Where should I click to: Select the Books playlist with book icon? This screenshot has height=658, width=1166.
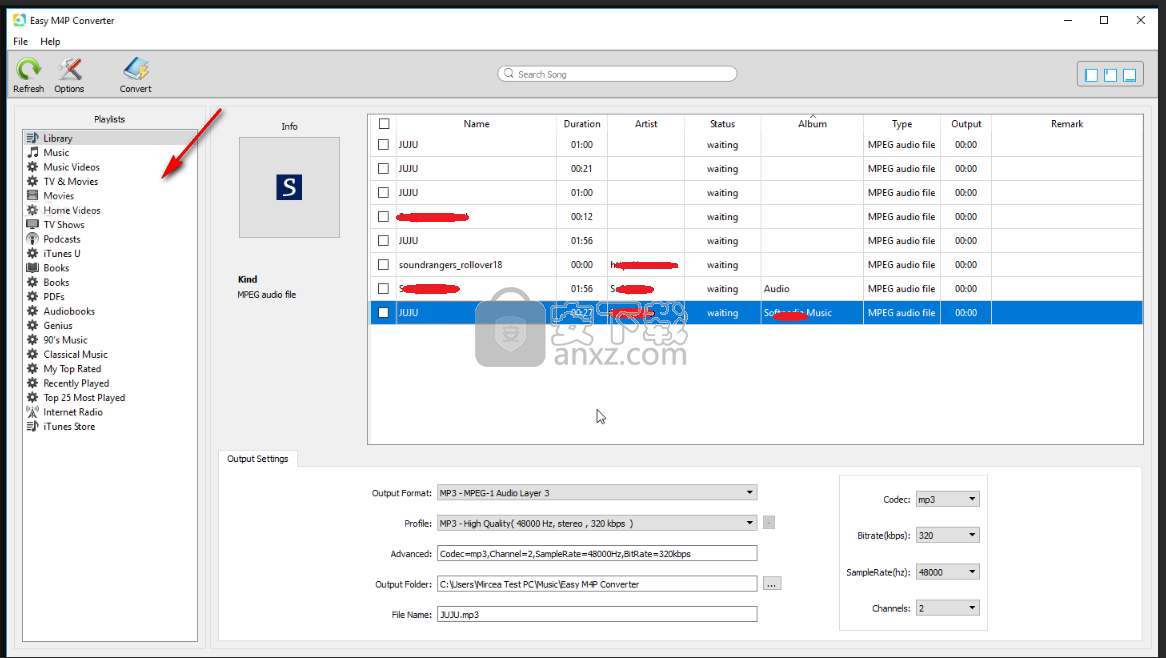coord(56,268)
